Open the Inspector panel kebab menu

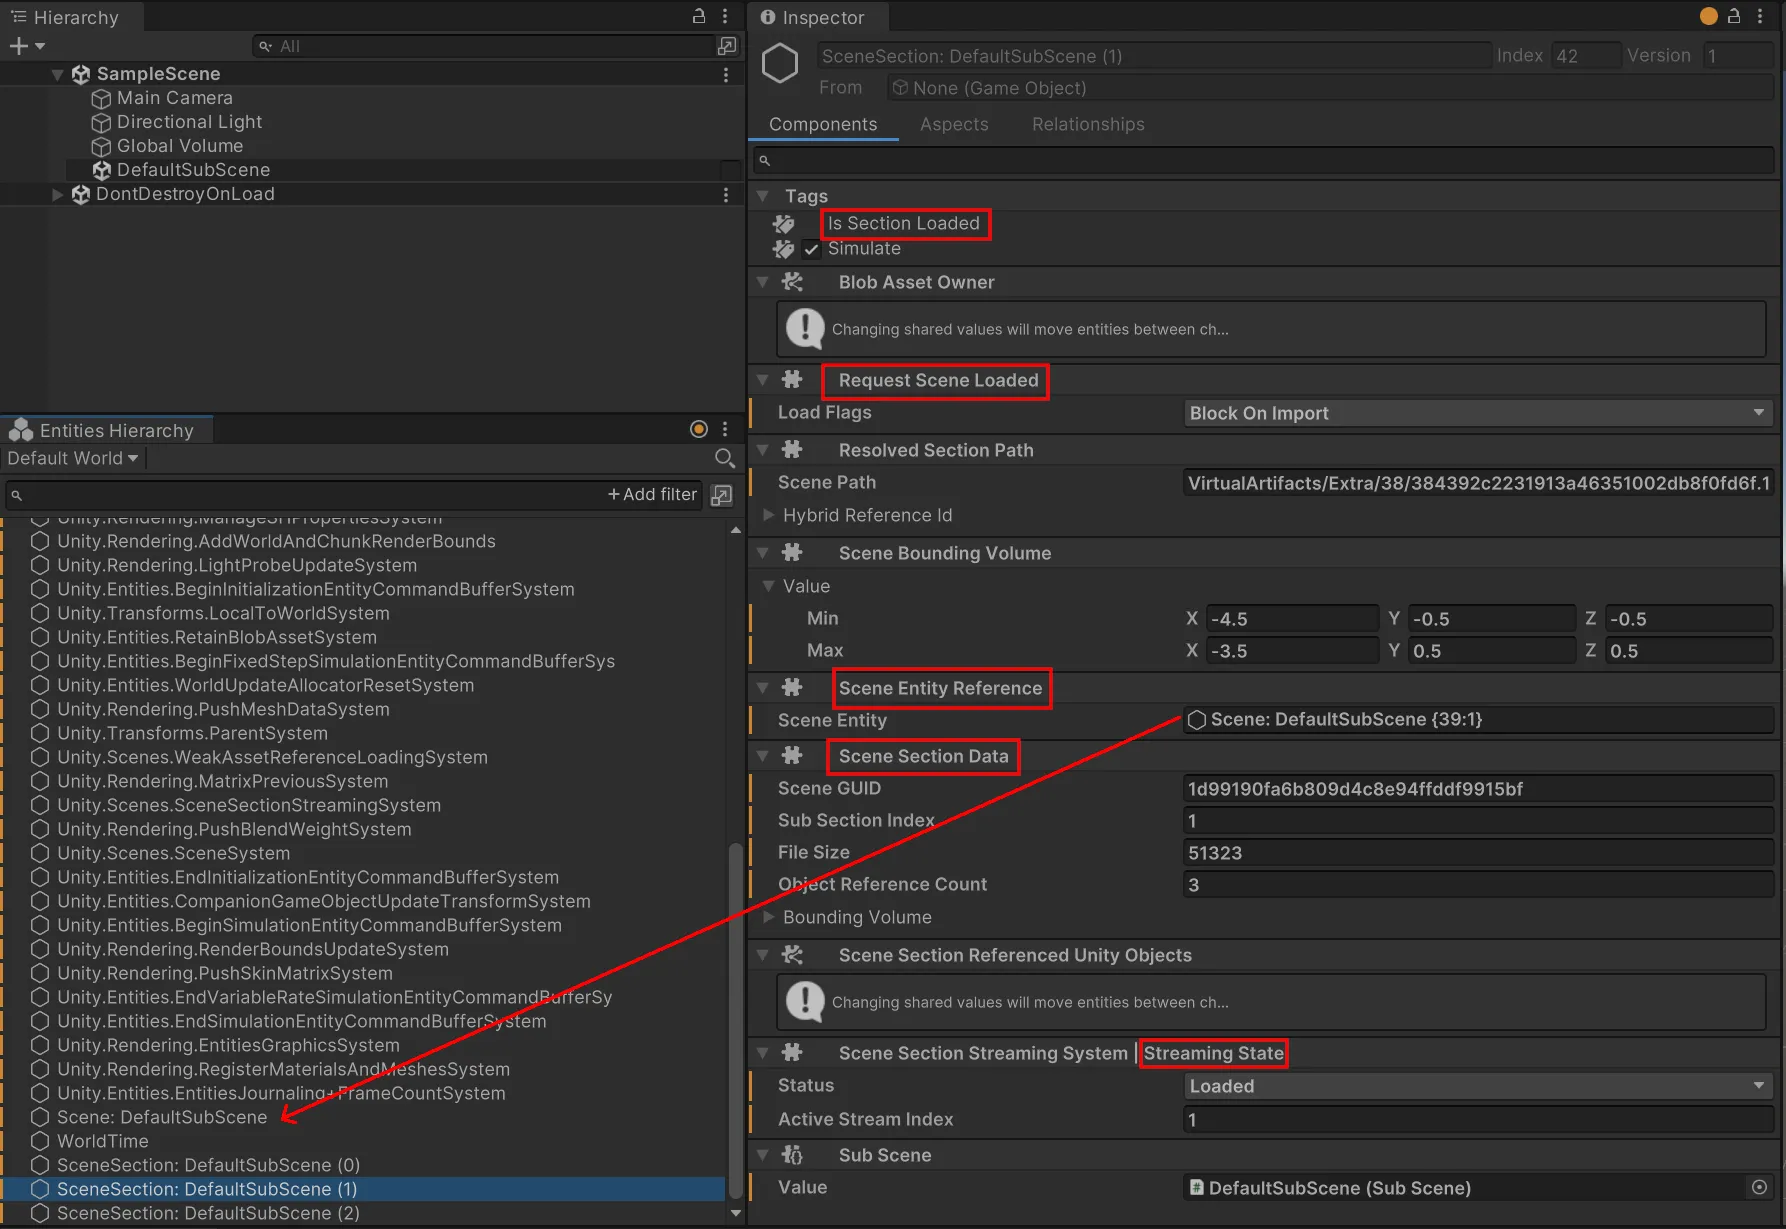[x=1760, y=16]
